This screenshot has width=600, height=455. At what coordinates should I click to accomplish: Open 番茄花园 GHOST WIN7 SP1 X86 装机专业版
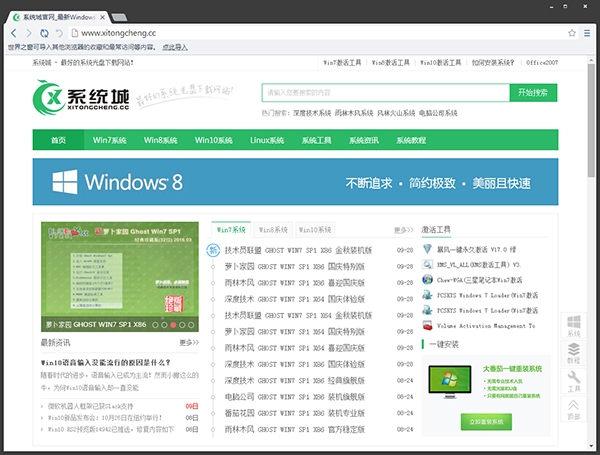(294, 413)
